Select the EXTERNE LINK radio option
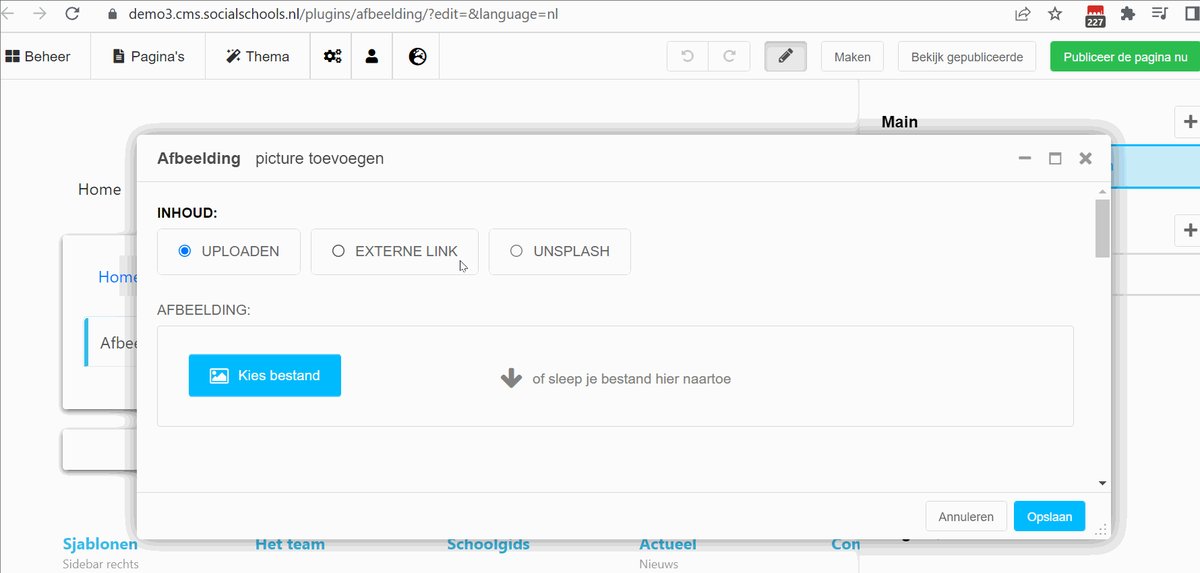This screenshot has height=573, width=1200. pos(338,251)
